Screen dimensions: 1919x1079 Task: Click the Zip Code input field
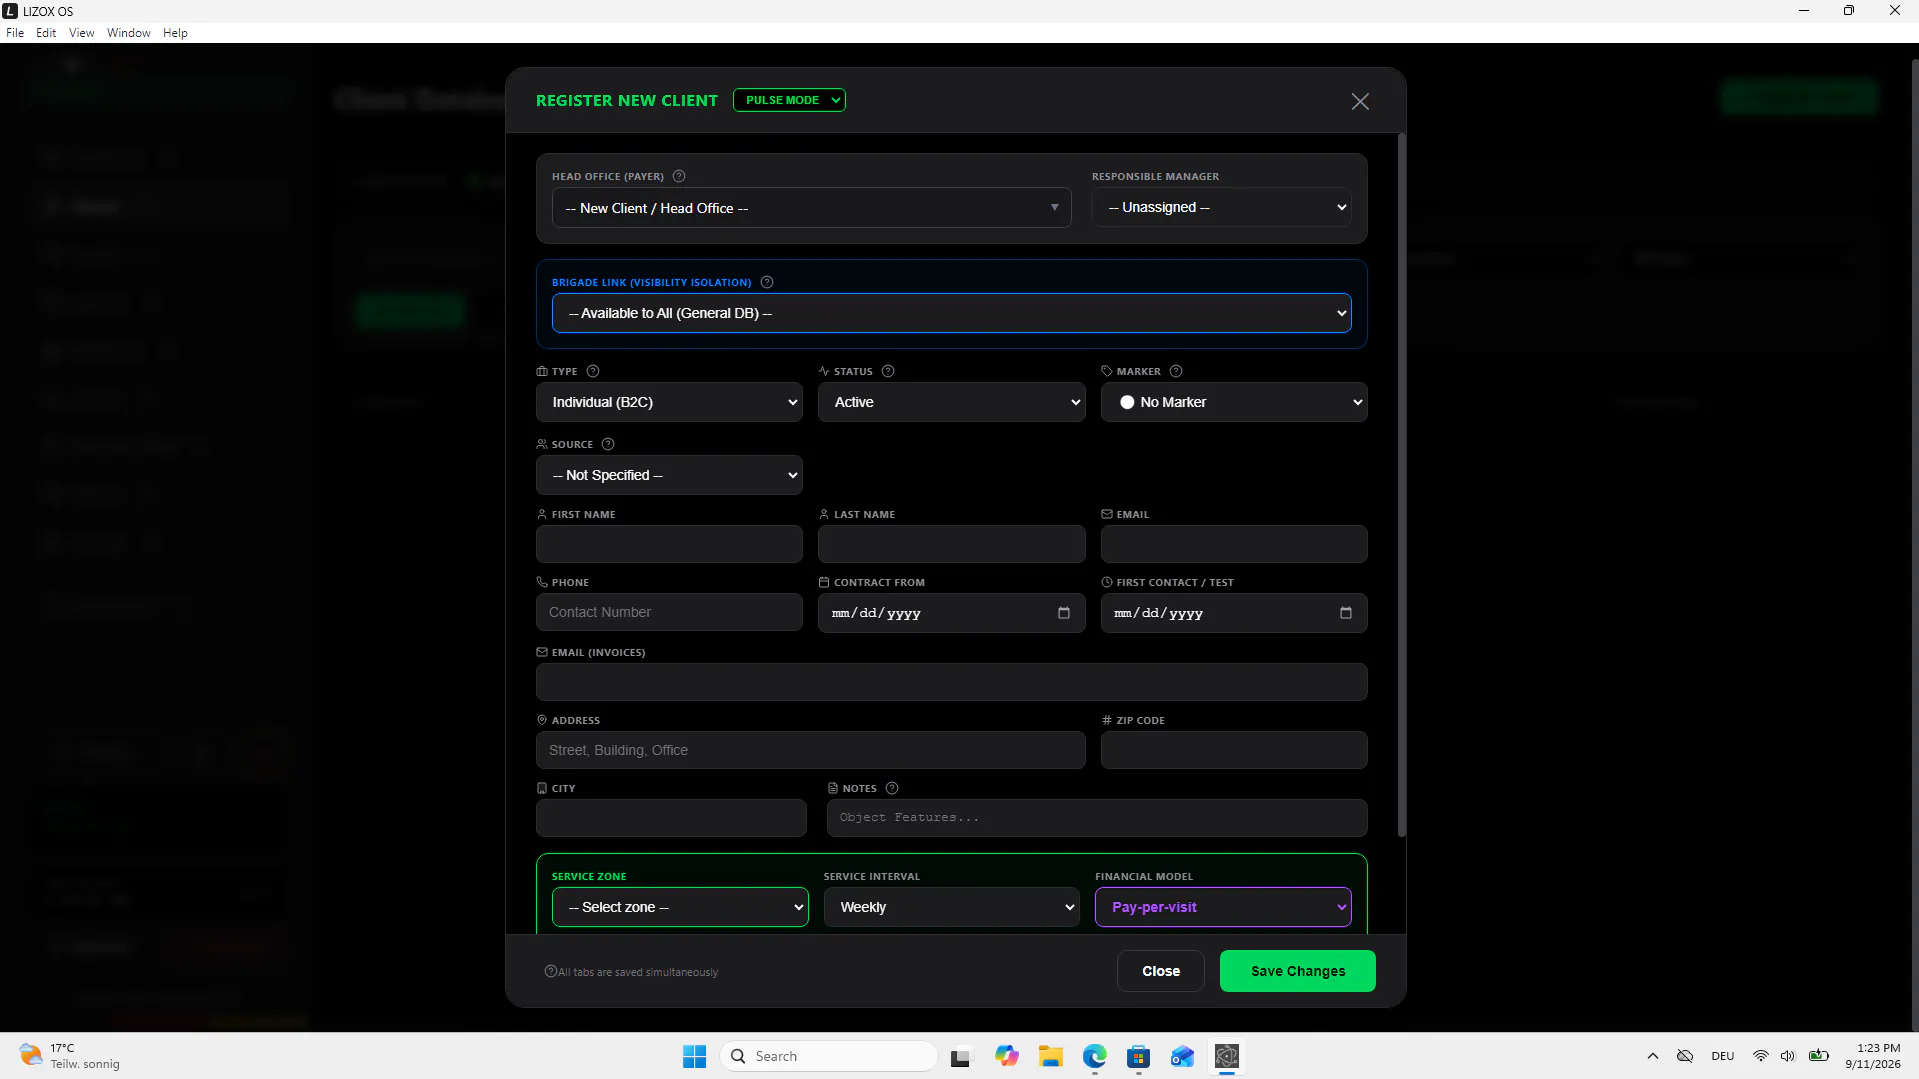[1234, 750]
